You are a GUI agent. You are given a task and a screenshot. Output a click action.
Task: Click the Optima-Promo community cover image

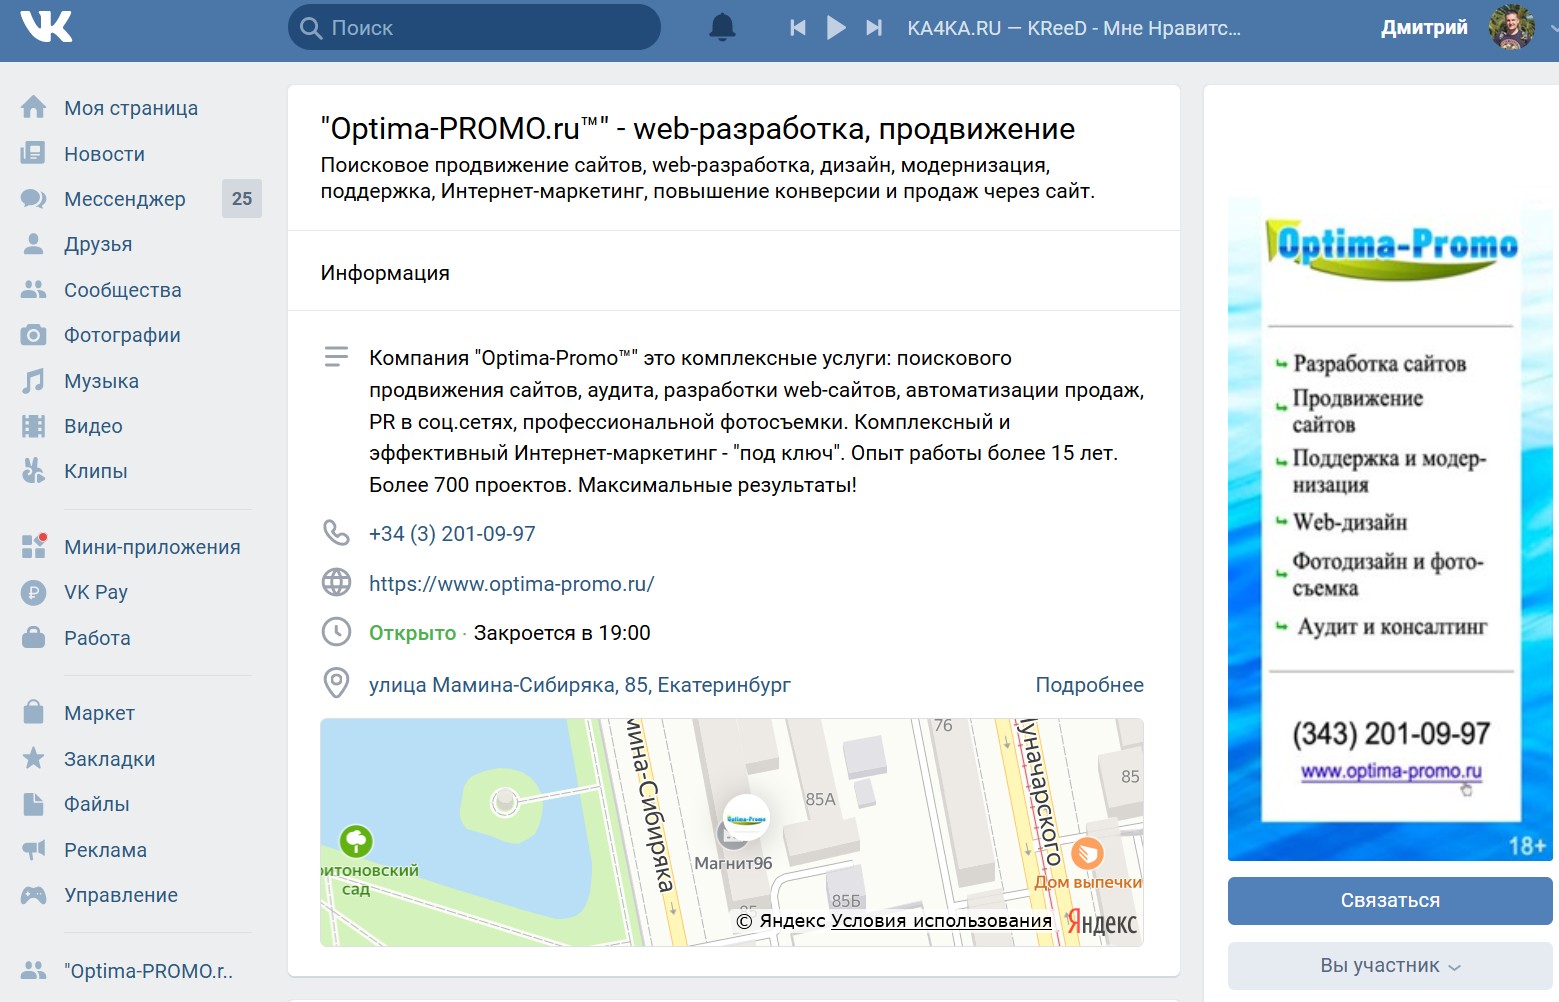[1390, 527]
